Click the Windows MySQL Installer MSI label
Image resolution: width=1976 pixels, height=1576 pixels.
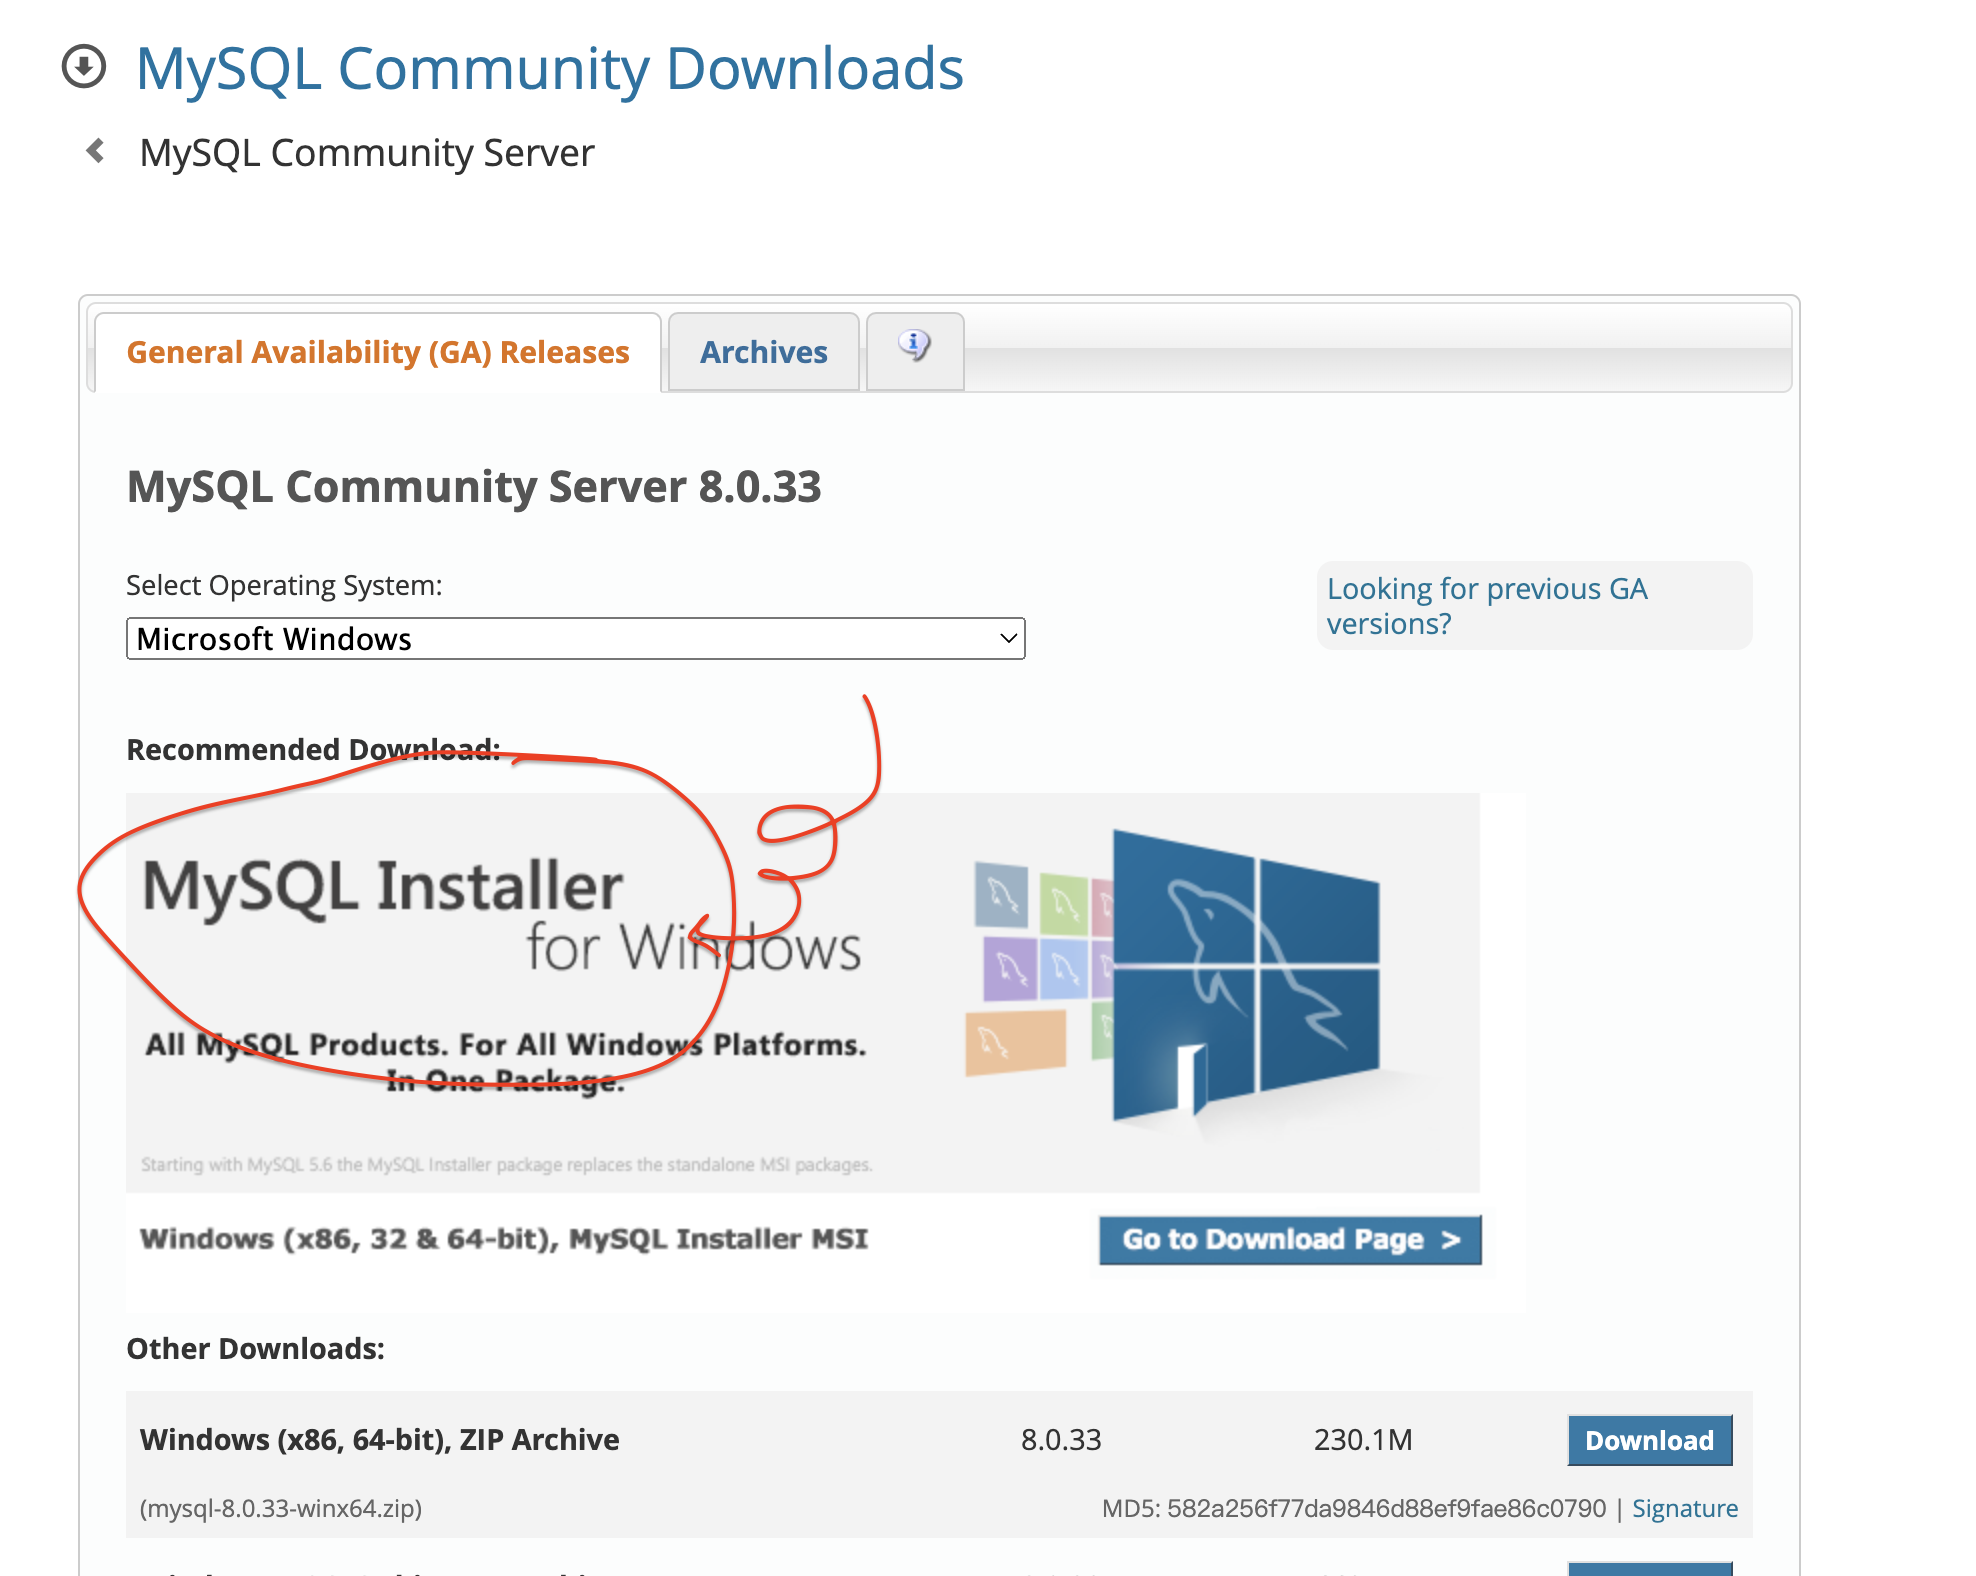coord(504,1238)
